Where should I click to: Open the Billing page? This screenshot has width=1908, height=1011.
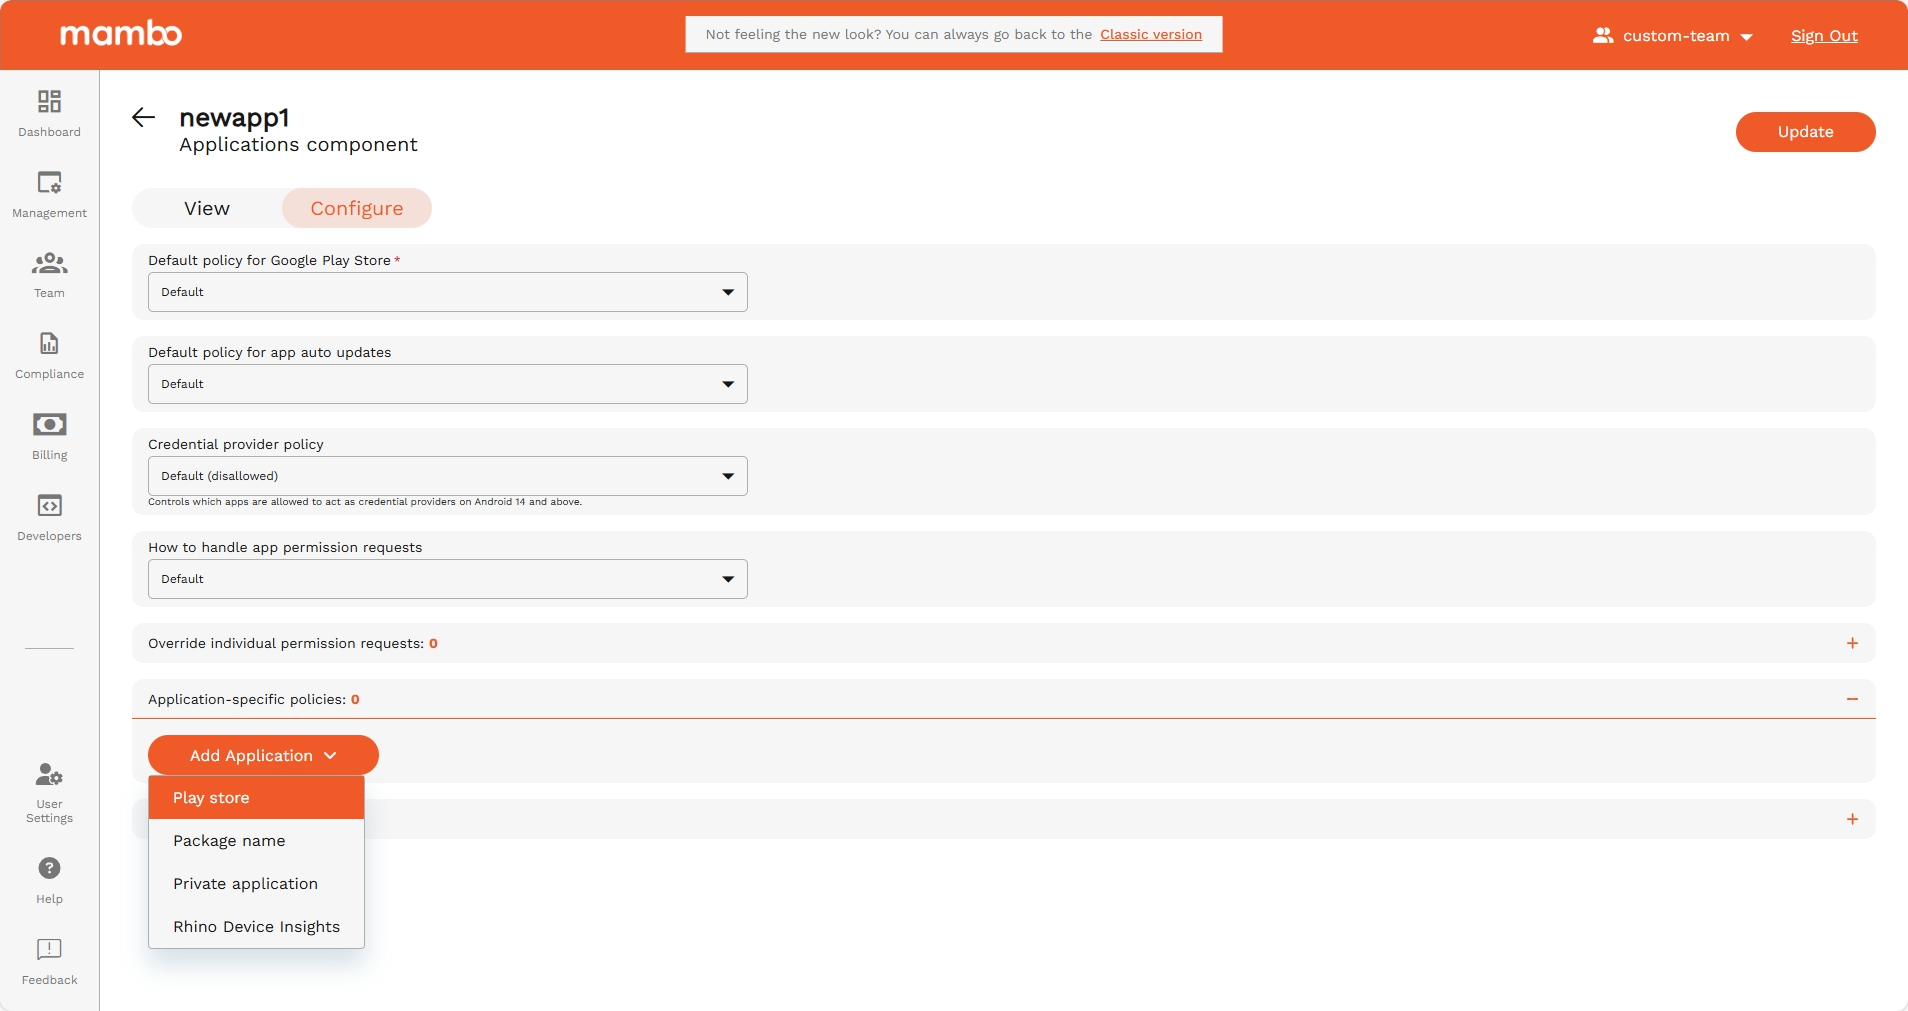click(48, 435)
